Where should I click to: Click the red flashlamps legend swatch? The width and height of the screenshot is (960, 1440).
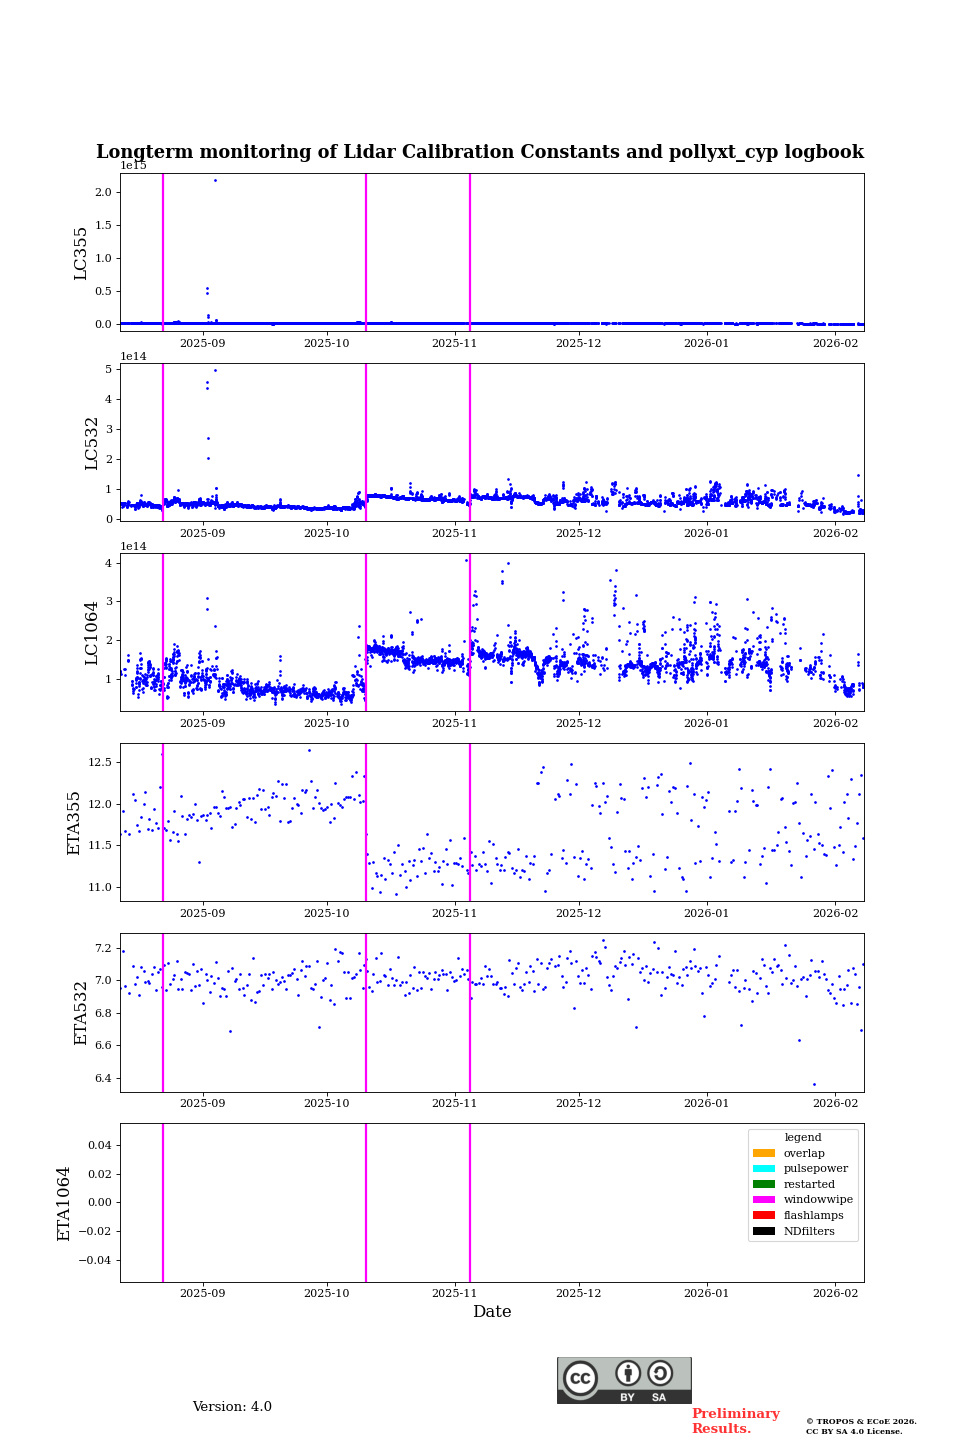764,1216
